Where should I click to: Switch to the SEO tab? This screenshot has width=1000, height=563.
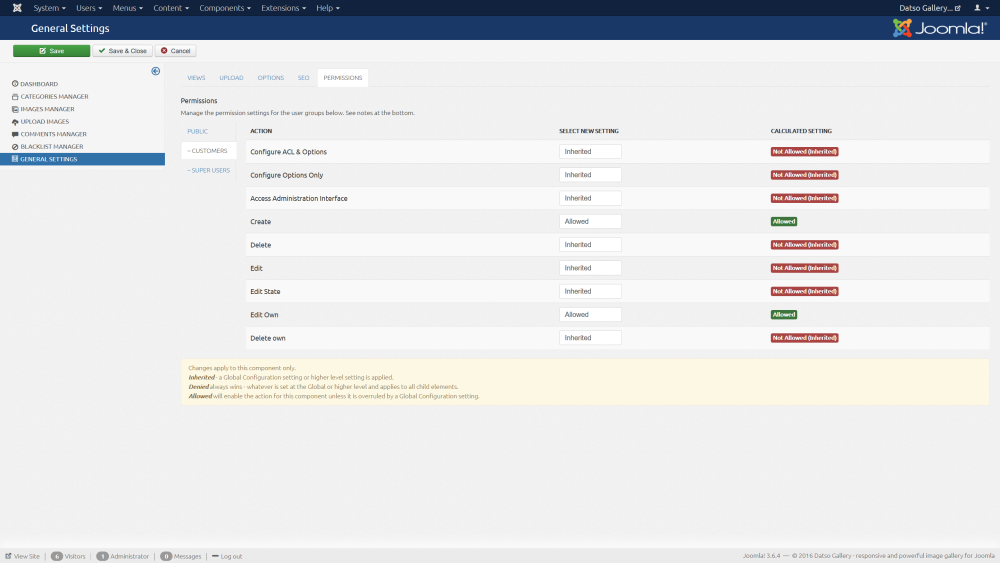click(x=303, y=78)
